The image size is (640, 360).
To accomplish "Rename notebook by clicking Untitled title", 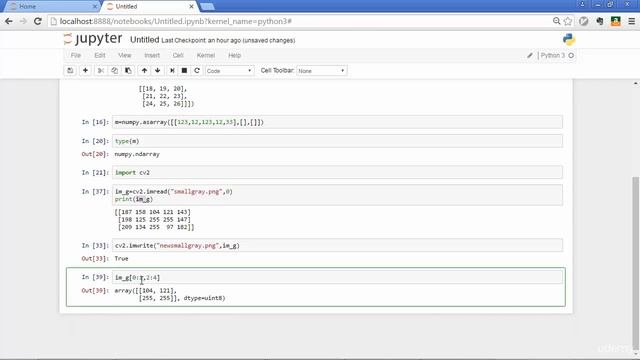I will 144,40.
